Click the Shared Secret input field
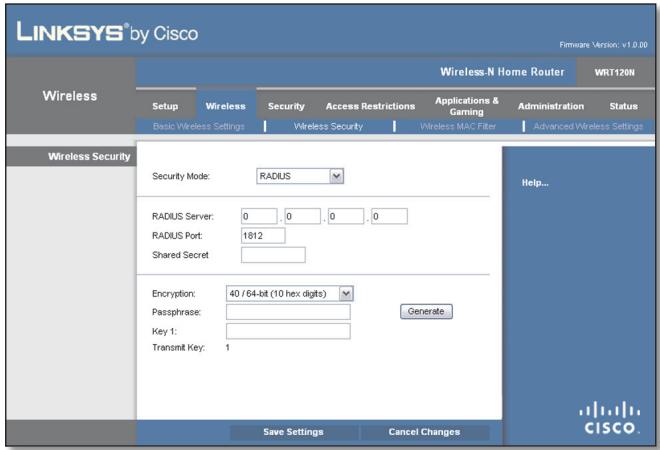 point(273,255)
